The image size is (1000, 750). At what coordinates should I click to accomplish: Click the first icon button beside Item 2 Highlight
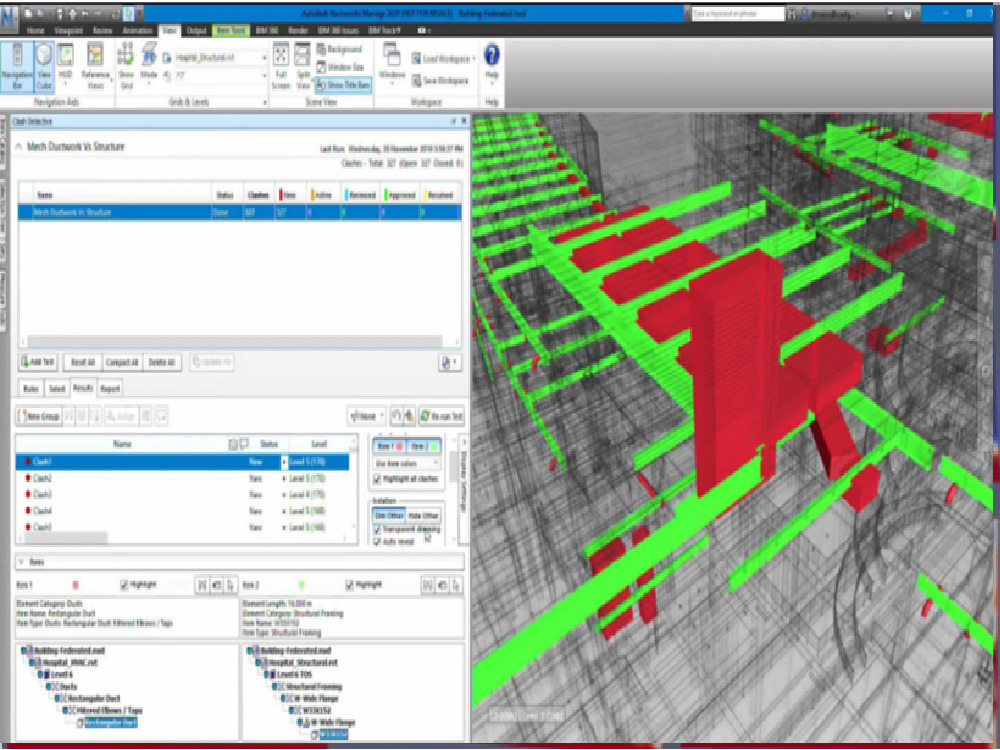point(428,585)
